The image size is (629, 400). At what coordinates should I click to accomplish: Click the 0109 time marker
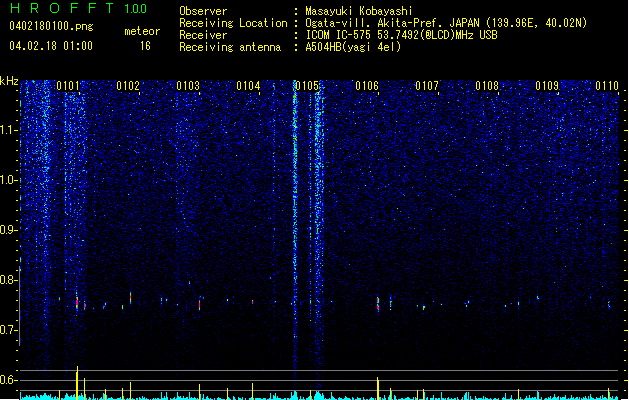click(547, 86)
